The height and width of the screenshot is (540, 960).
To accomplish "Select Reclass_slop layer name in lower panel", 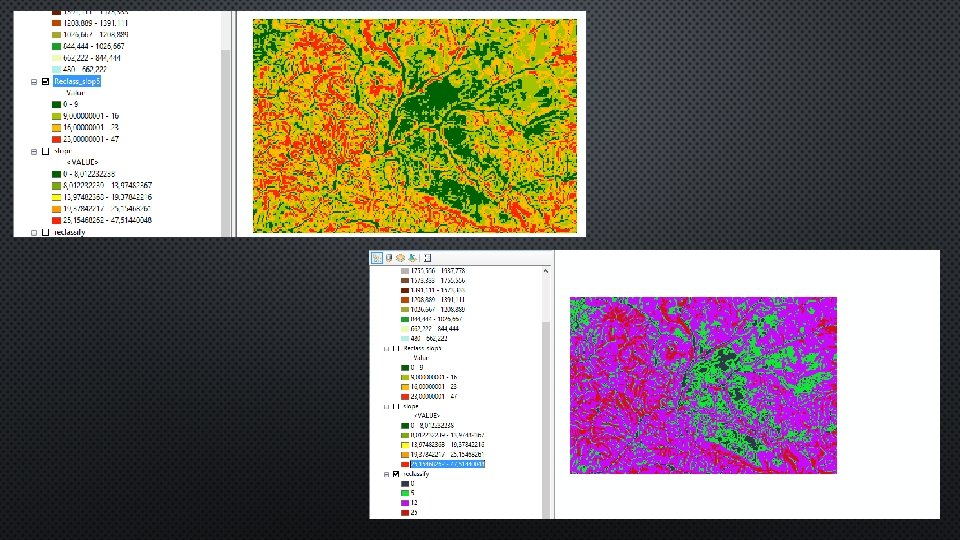I will coord(422,348).
